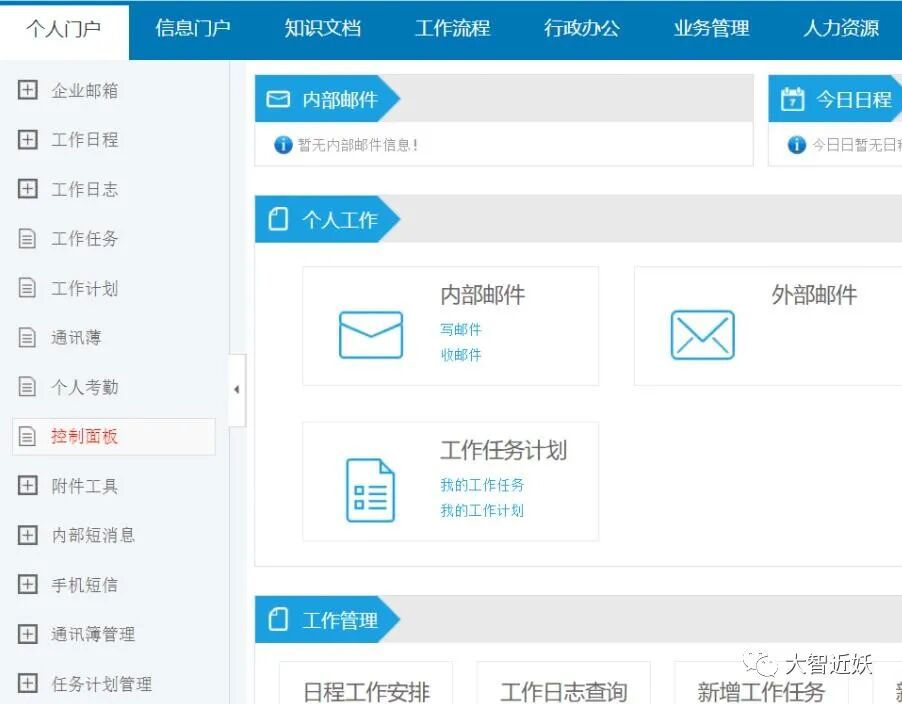Click the 工作任务 document icon
Viewport: 902px width, 704px height.
point(27,239)
